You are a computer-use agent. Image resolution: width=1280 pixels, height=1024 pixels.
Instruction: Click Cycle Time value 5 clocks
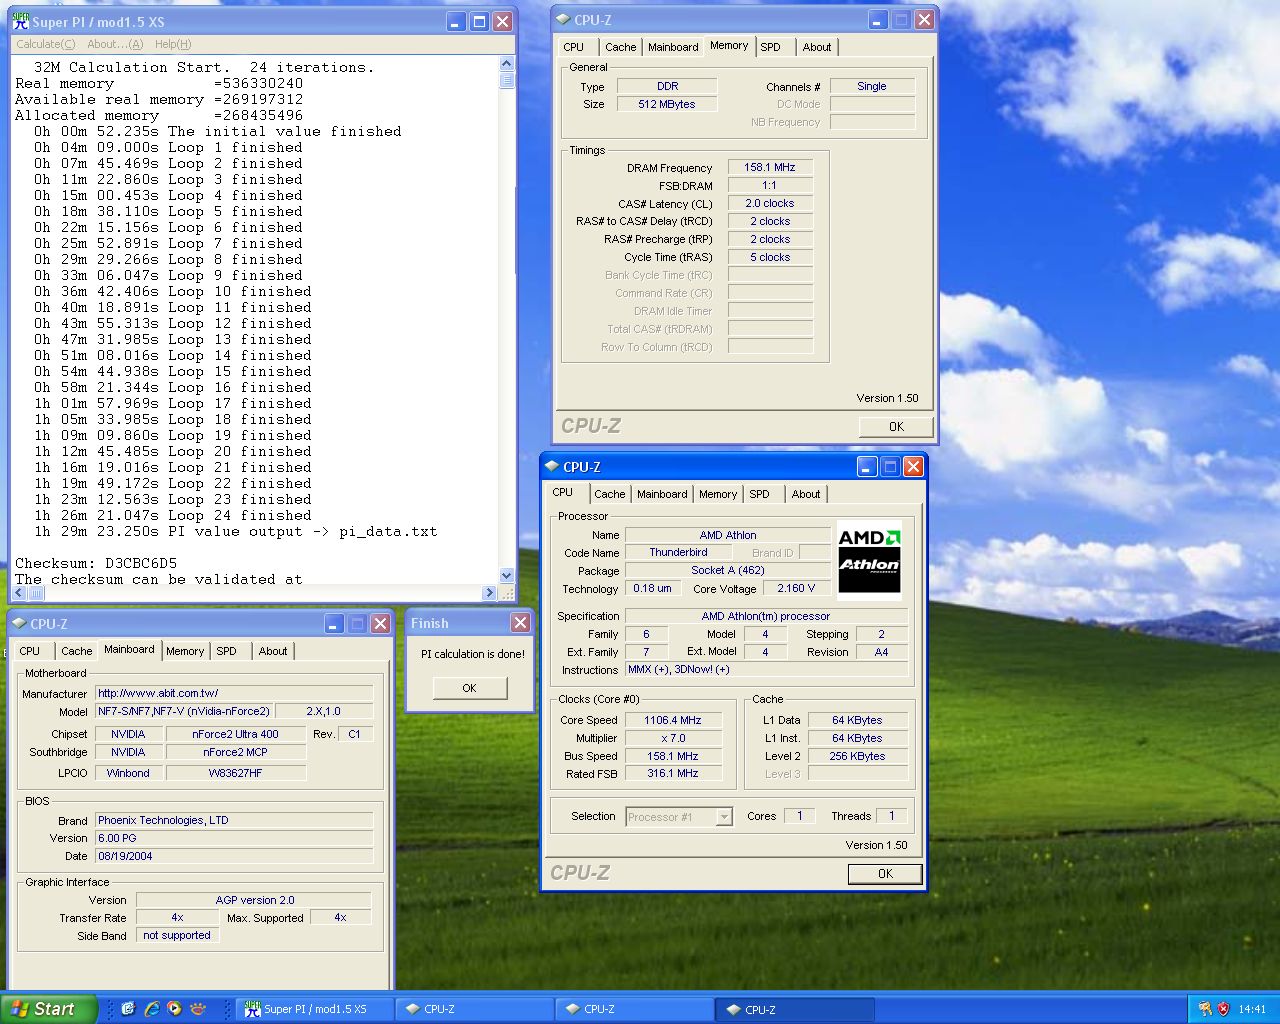[770, 257]
